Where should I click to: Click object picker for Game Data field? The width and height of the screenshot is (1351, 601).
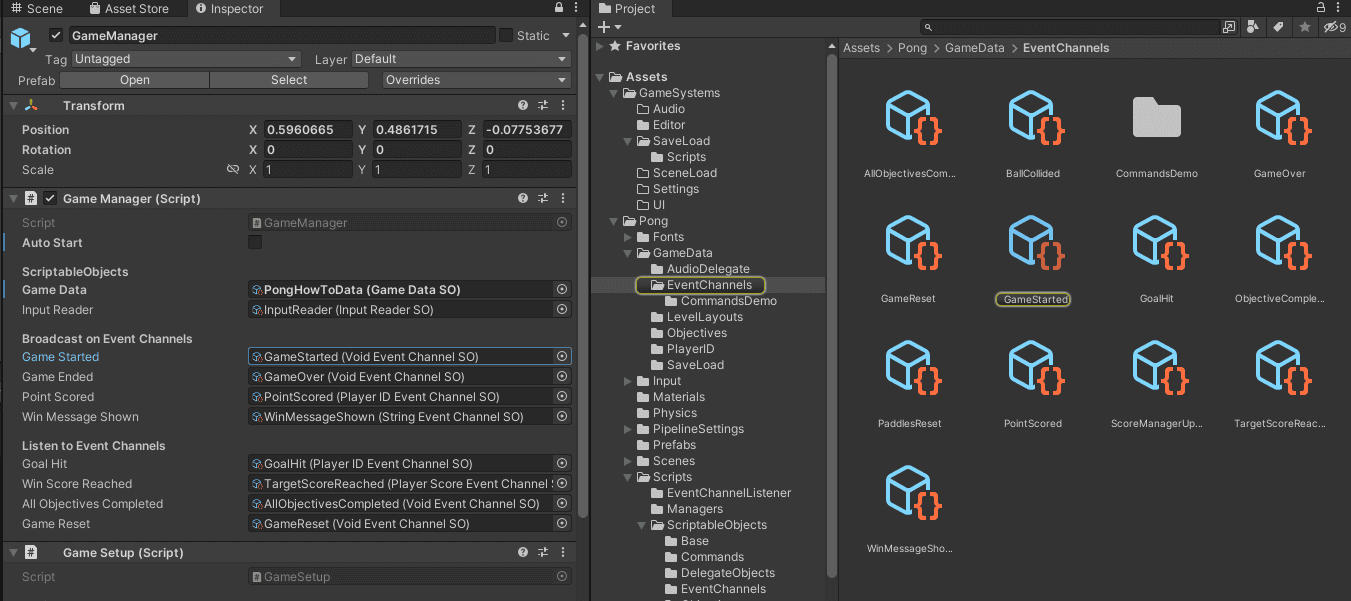point(562,290)
